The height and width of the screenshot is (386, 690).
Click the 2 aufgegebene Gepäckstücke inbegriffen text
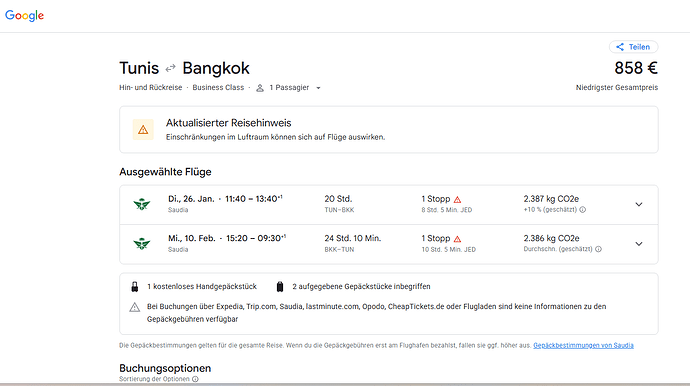tap(361, 287)
